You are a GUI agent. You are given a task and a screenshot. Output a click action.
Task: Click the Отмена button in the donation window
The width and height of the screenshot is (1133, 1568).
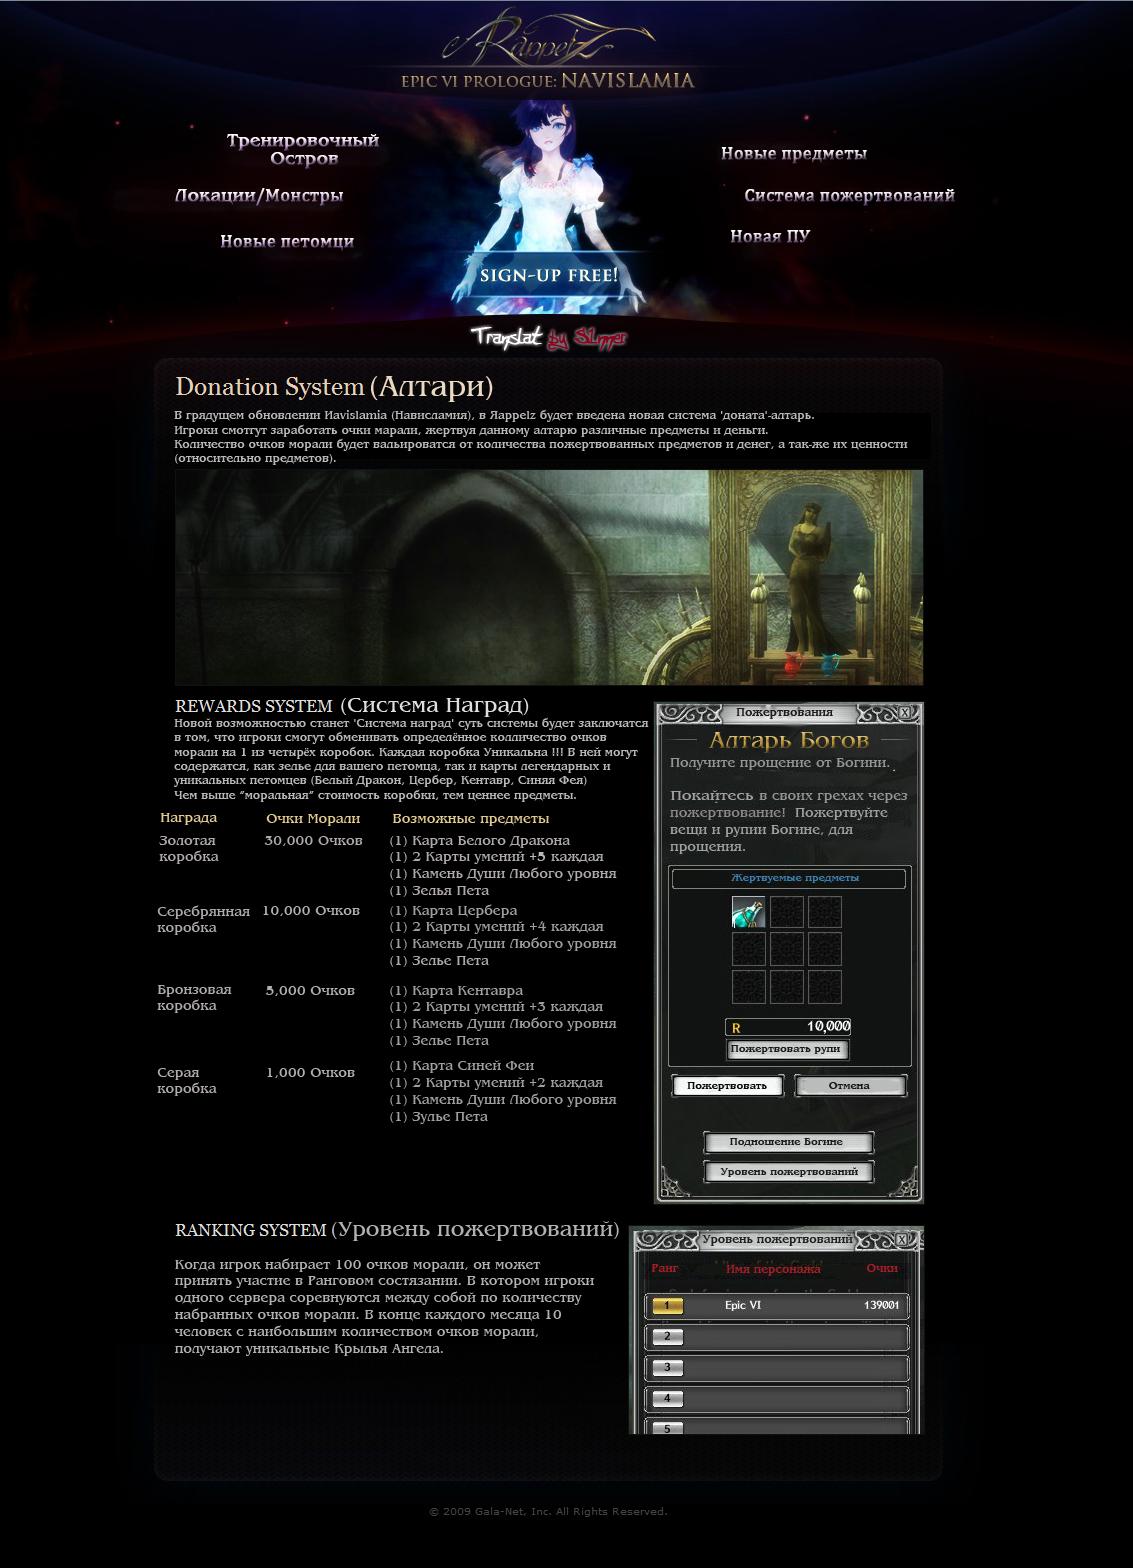tap(849, 1085)
